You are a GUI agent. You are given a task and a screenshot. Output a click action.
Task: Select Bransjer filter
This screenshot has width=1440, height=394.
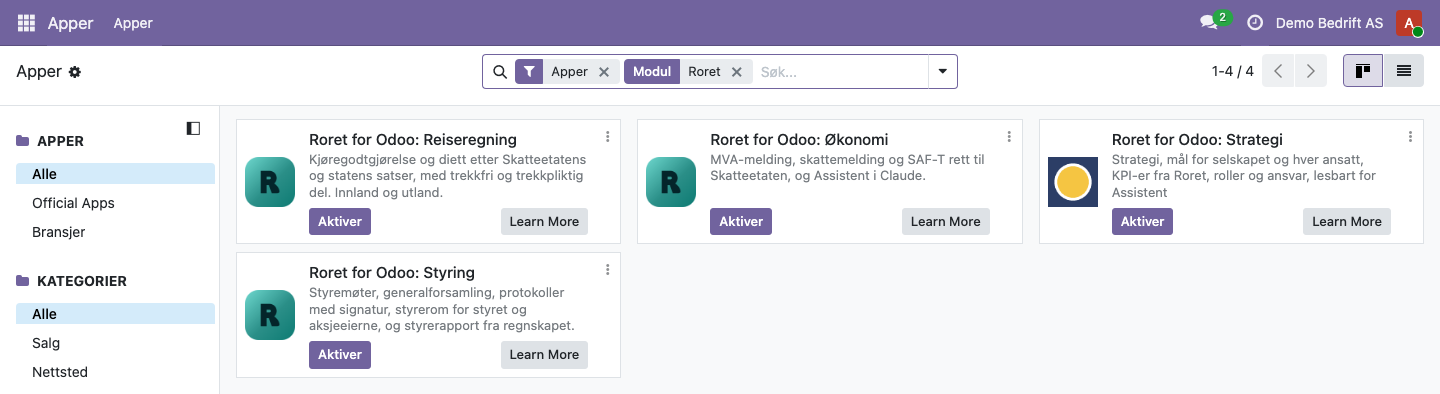pyautogui.click(x=115, y=232)
